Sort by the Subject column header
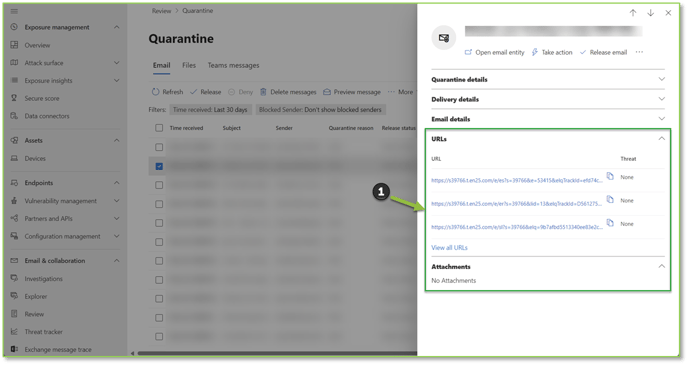The image size is (688, 365). pos(232,128)
